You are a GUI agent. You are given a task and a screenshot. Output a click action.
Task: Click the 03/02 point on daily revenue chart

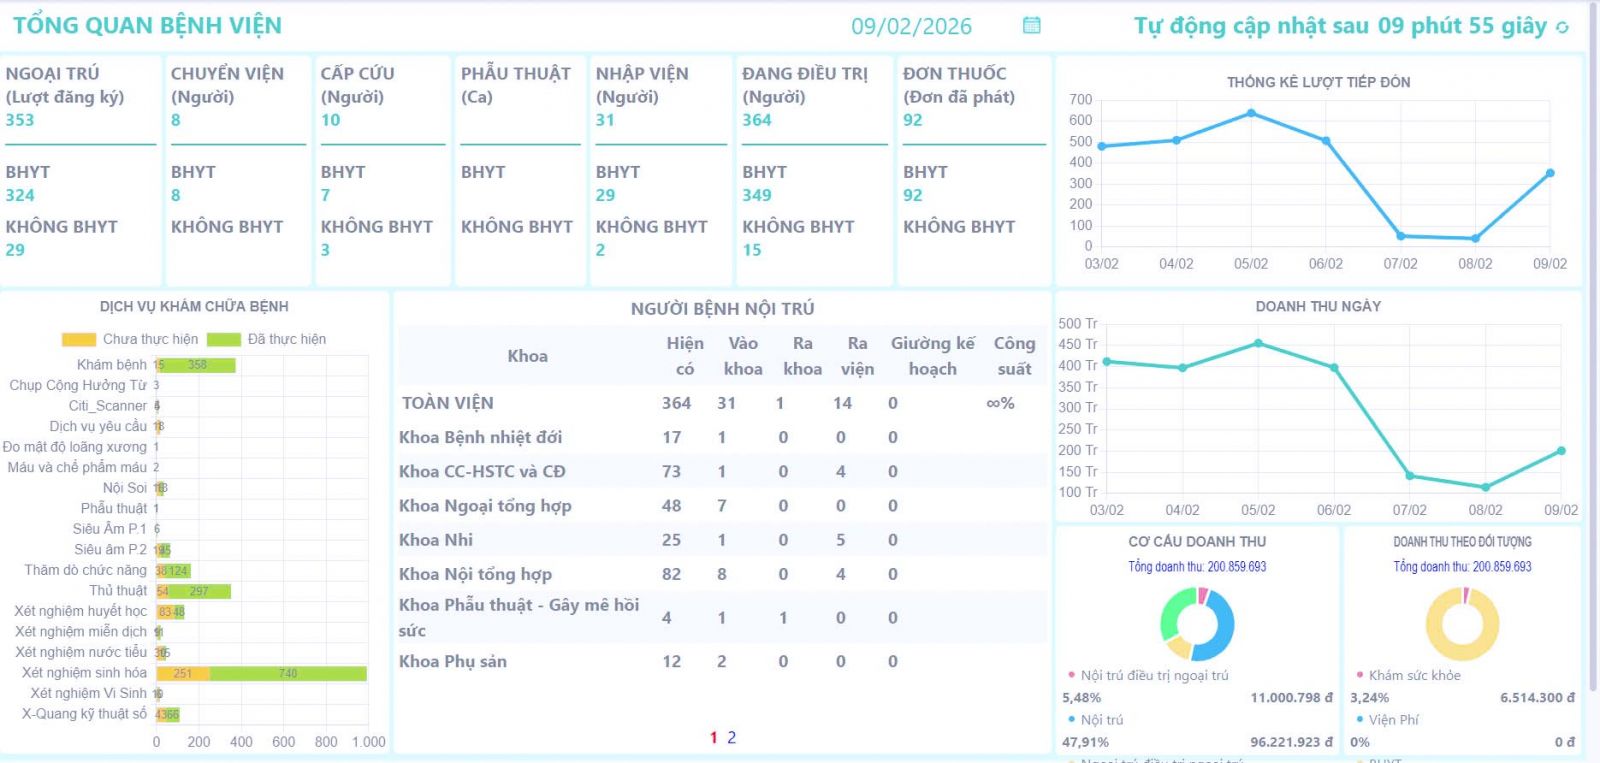tap(1106, 362)
